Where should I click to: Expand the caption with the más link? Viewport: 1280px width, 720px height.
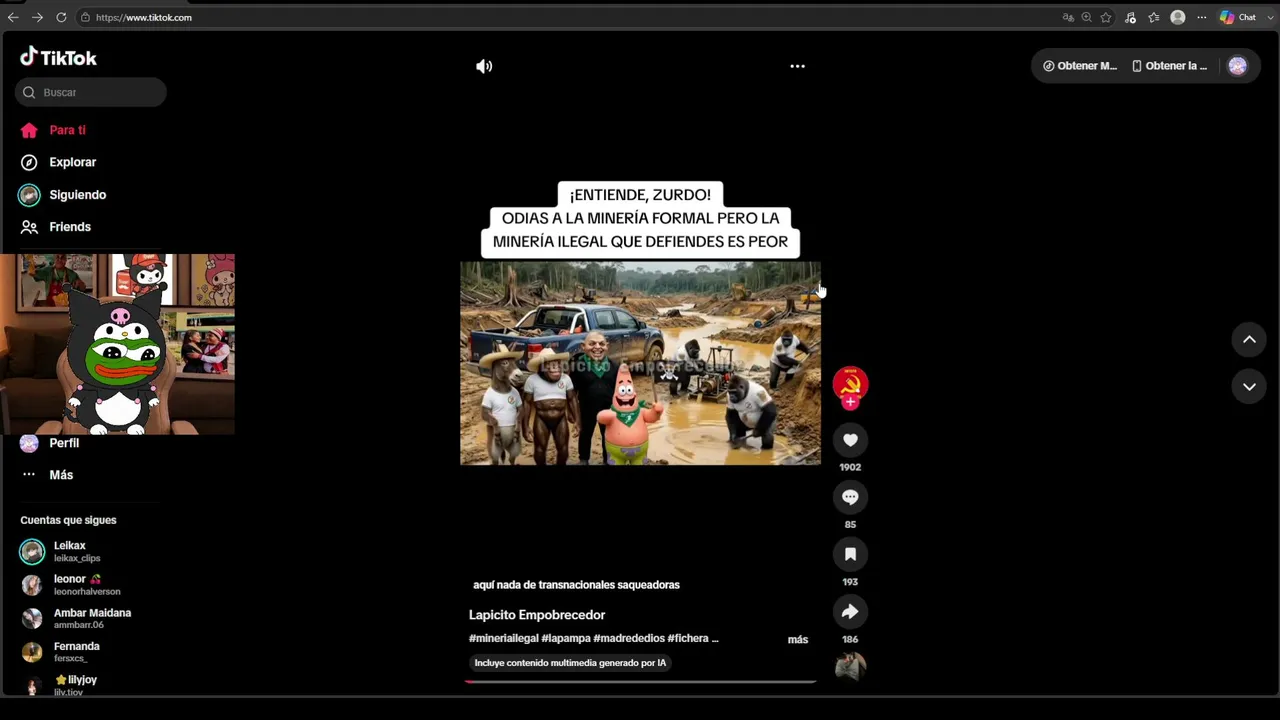tap(798, 640)
